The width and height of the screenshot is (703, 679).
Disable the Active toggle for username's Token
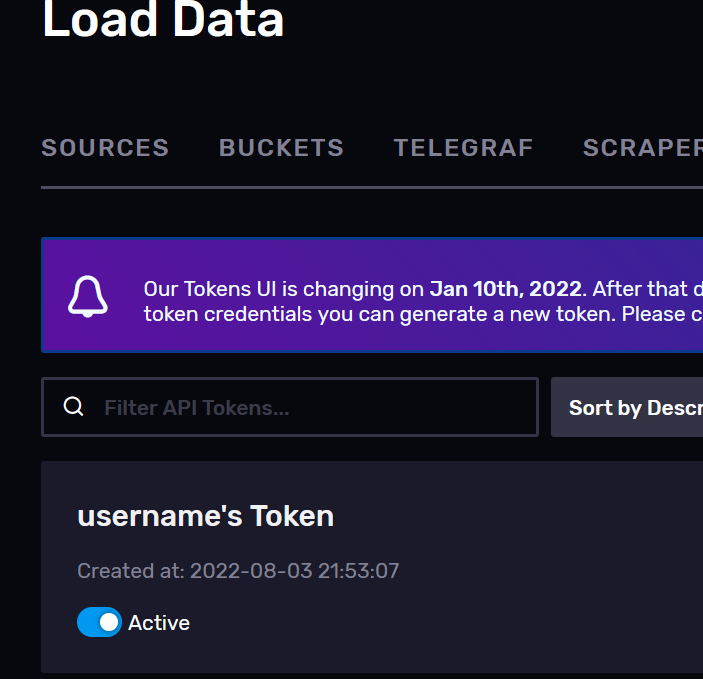[99, 622]
